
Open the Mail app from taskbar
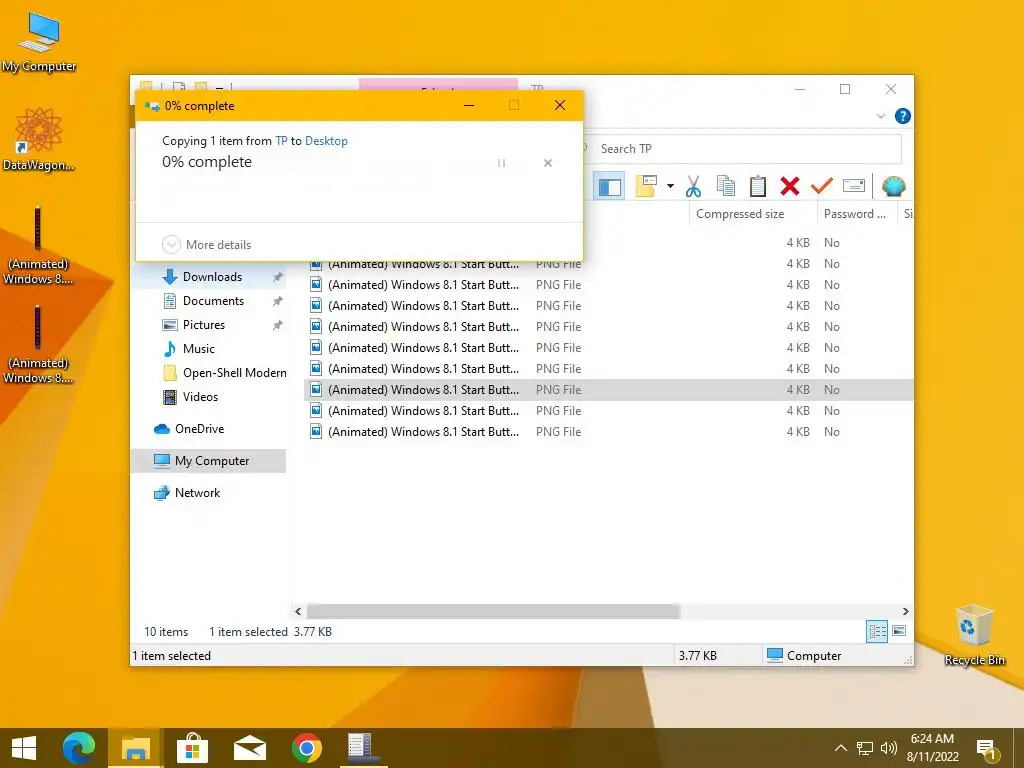tap(249, 748)
